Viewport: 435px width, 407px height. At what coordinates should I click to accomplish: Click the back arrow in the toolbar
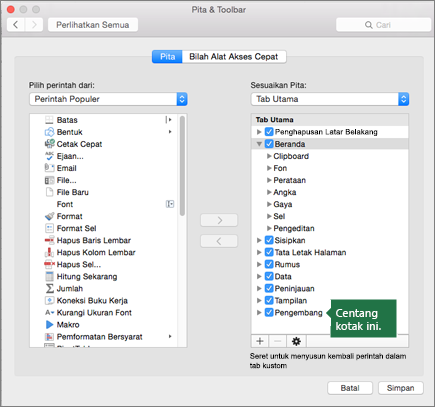click(x=16, y=25)
